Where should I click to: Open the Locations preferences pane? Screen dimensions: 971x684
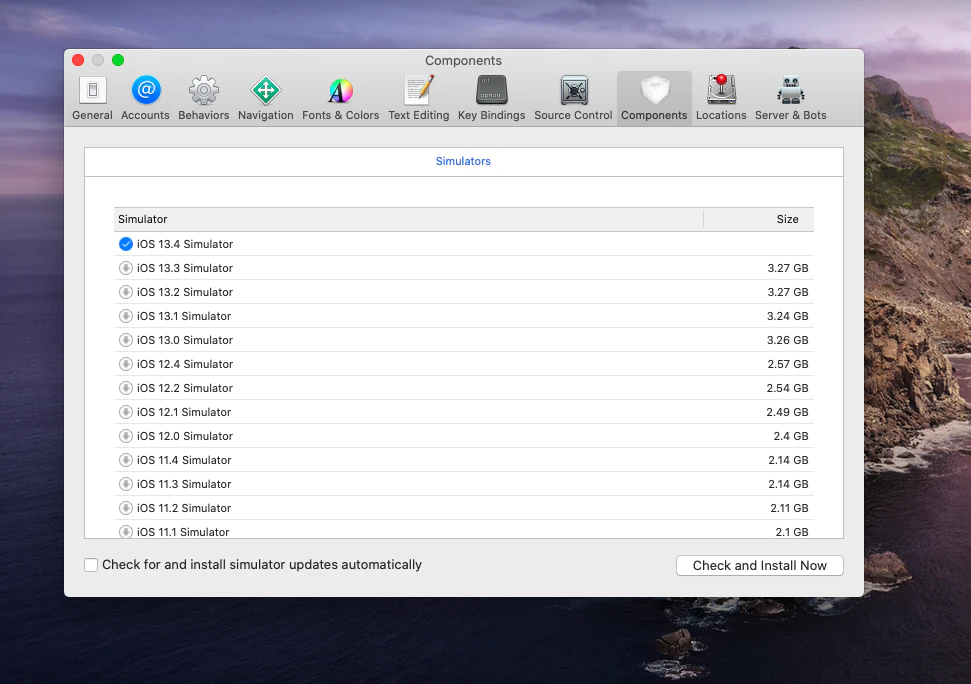tap(721, 98)
